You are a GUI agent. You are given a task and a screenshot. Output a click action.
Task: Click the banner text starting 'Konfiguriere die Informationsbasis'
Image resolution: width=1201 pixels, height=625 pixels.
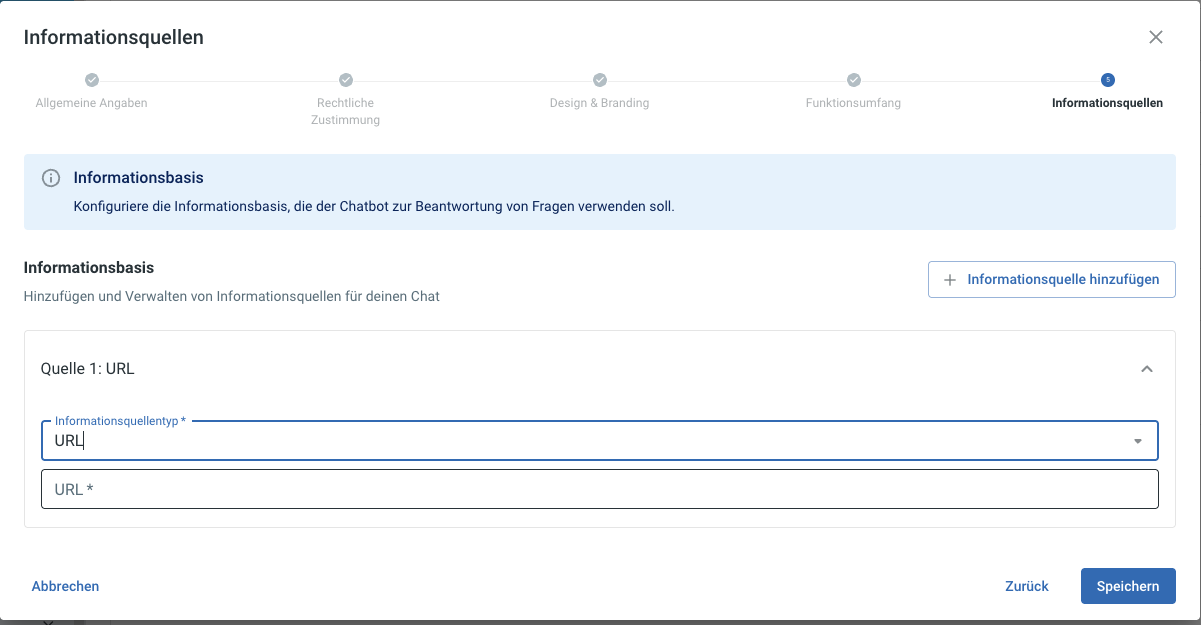[374, 207]
